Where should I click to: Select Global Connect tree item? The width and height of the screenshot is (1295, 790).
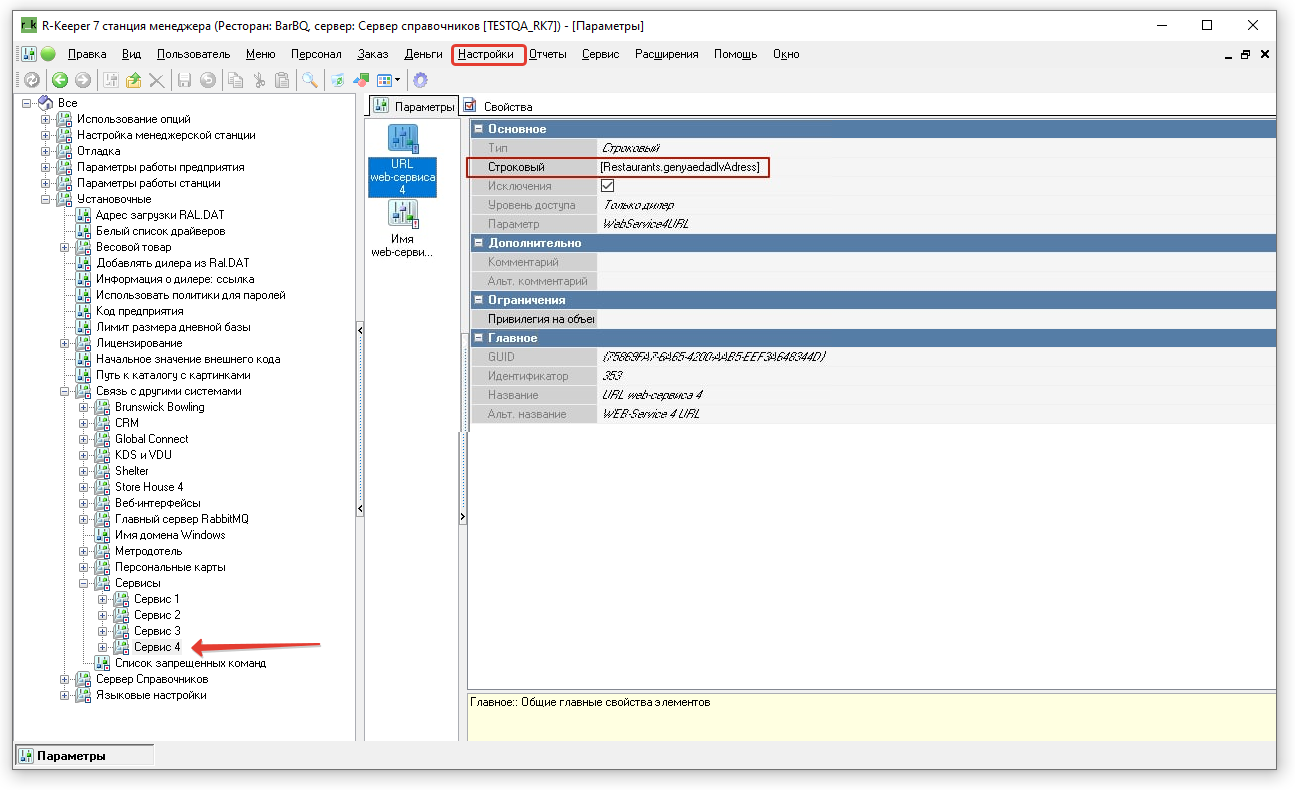(x=151, y=439)
